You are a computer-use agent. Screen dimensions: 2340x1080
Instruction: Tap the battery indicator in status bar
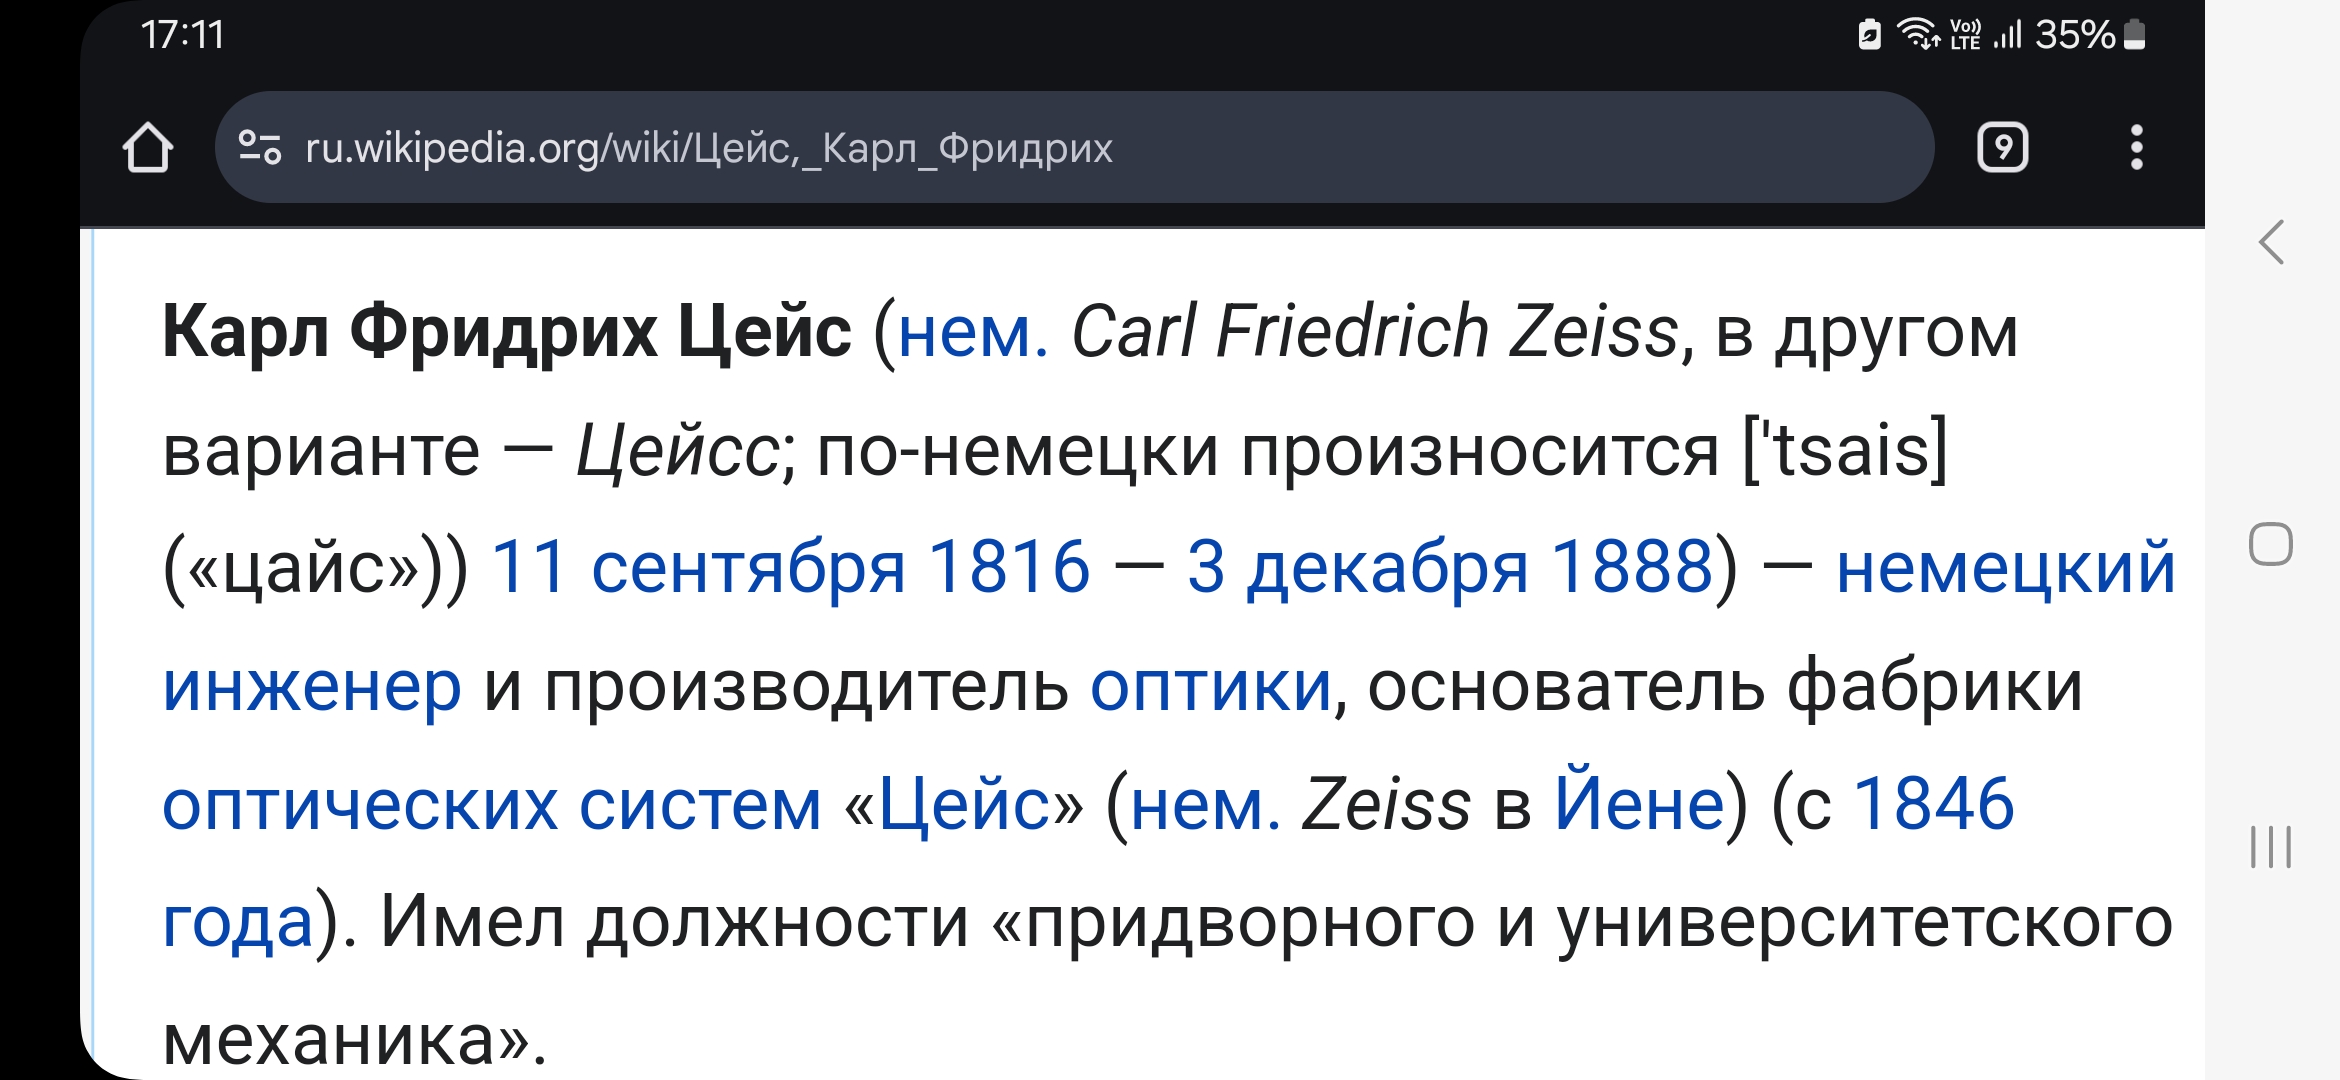(2134, 34)
